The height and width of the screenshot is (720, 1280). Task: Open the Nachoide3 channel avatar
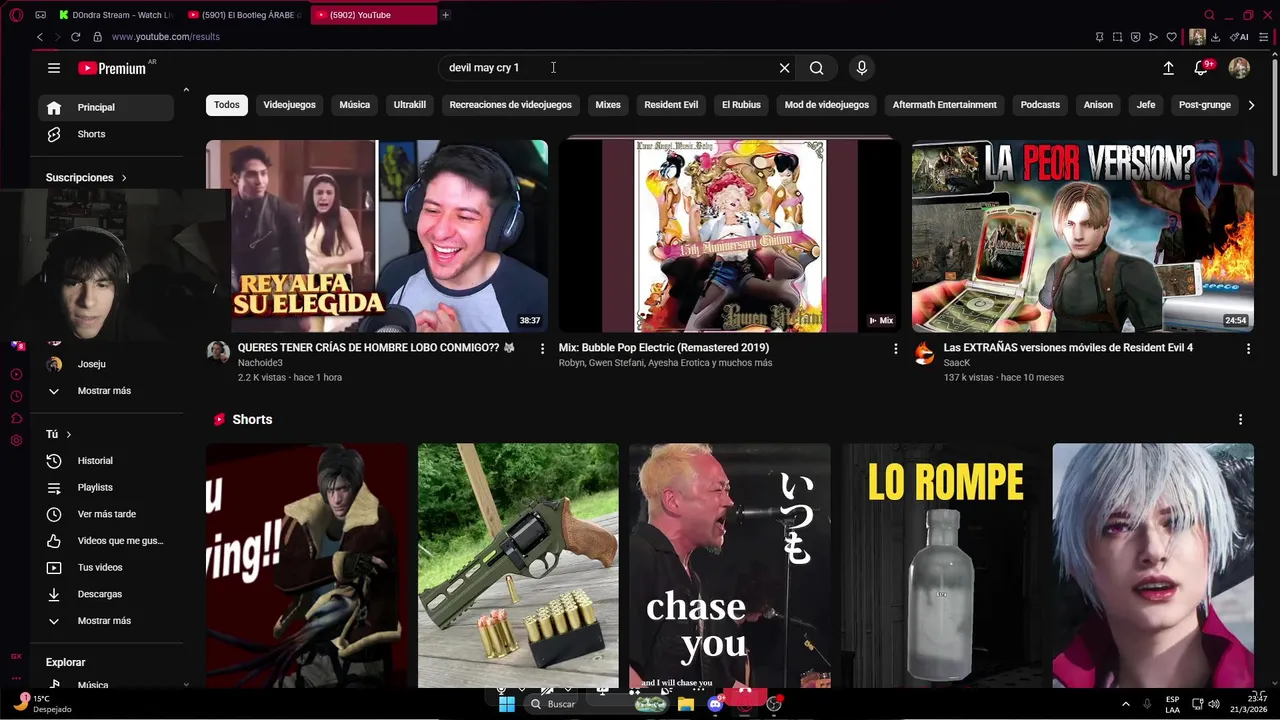[x=218, y=352]
